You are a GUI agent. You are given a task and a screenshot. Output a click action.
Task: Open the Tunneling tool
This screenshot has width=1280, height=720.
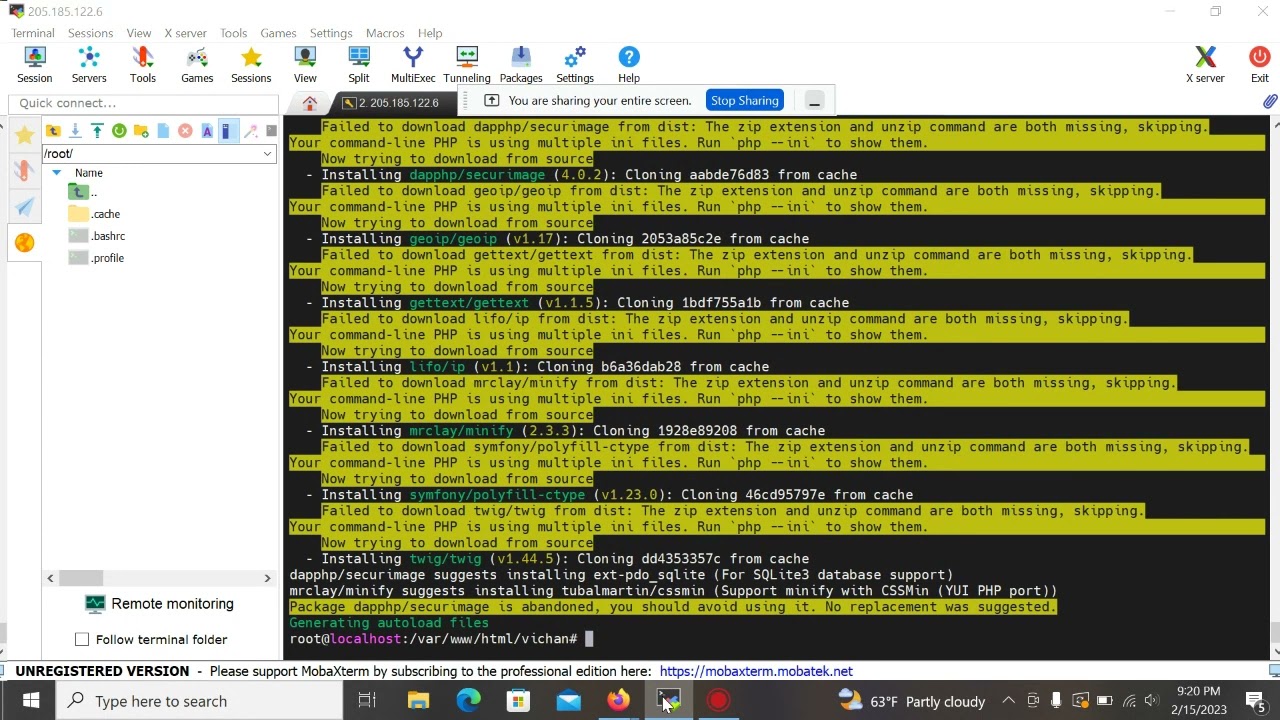pyautogui.click(x=467, y=65)
